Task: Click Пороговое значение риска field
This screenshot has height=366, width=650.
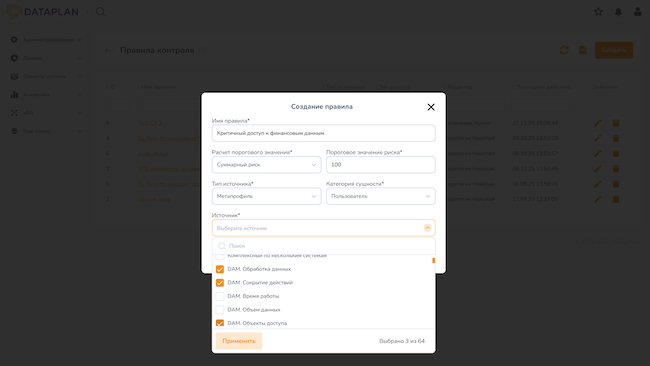Action: point(381,165)
